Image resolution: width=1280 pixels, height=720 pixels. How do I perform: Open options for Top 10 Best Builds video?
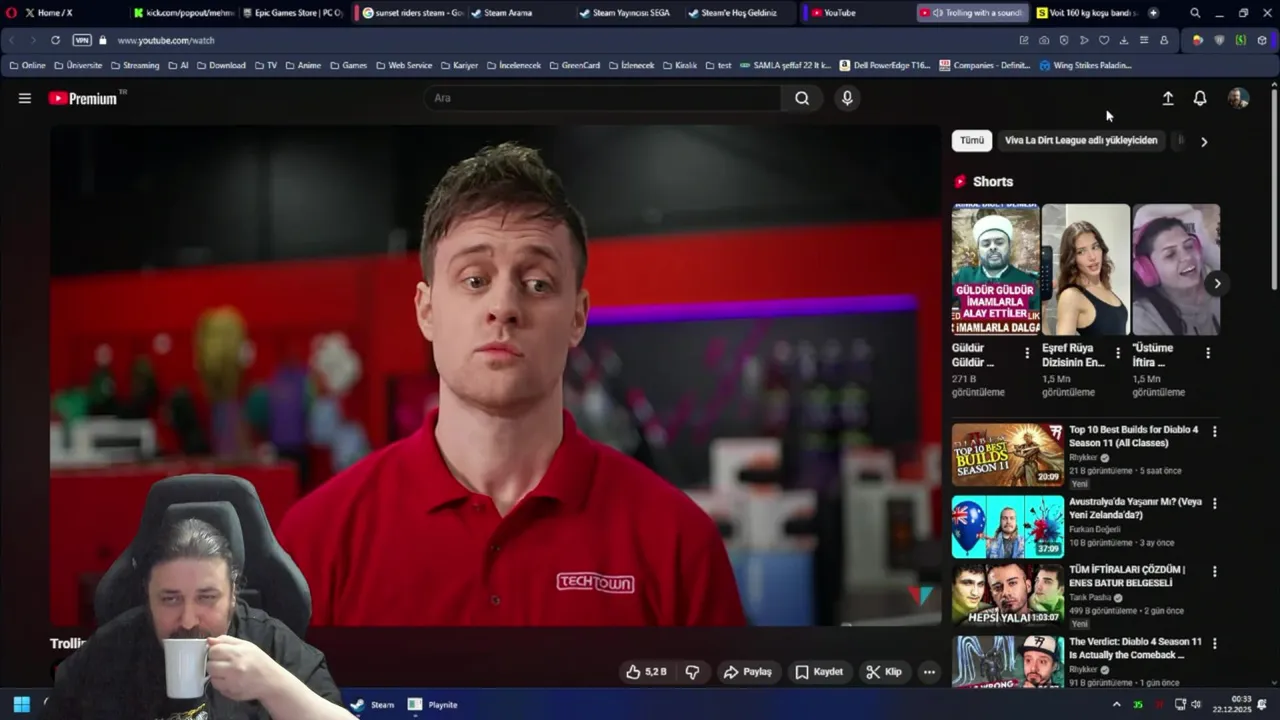click(1215, 432)
